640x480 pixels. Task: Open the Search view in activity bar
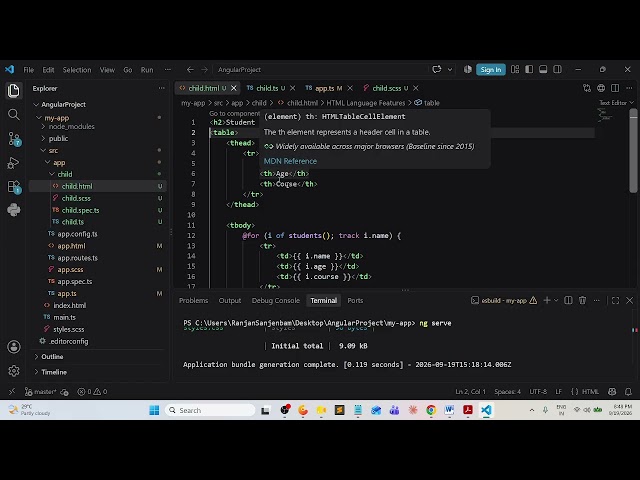(13, 115)
